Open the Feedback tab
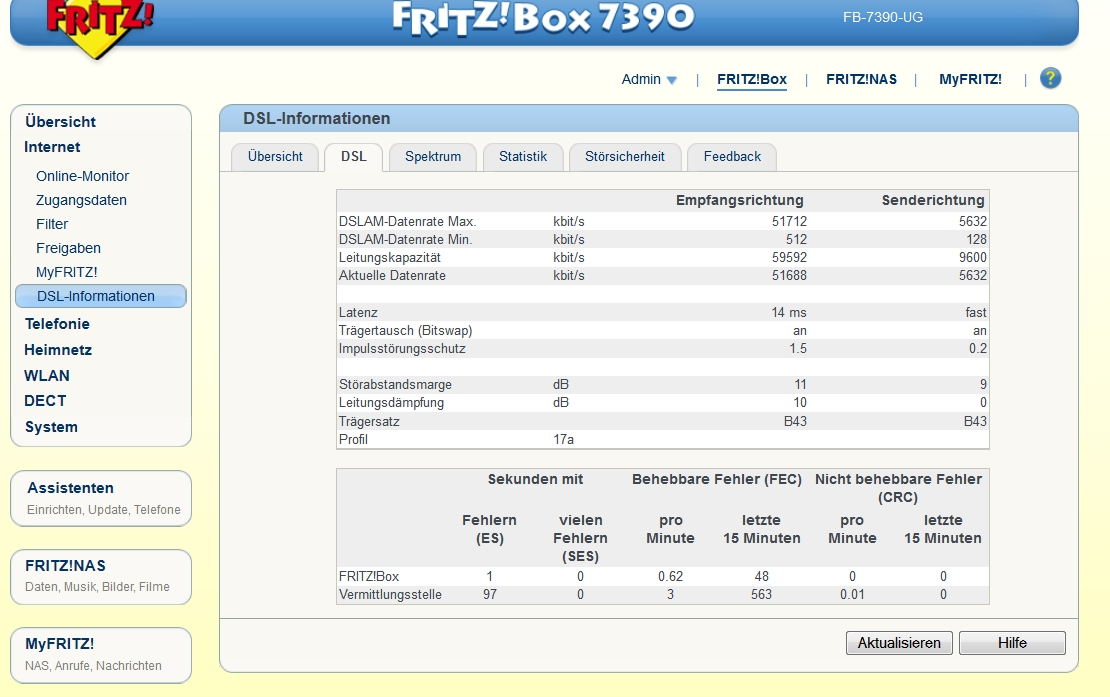 731,157
